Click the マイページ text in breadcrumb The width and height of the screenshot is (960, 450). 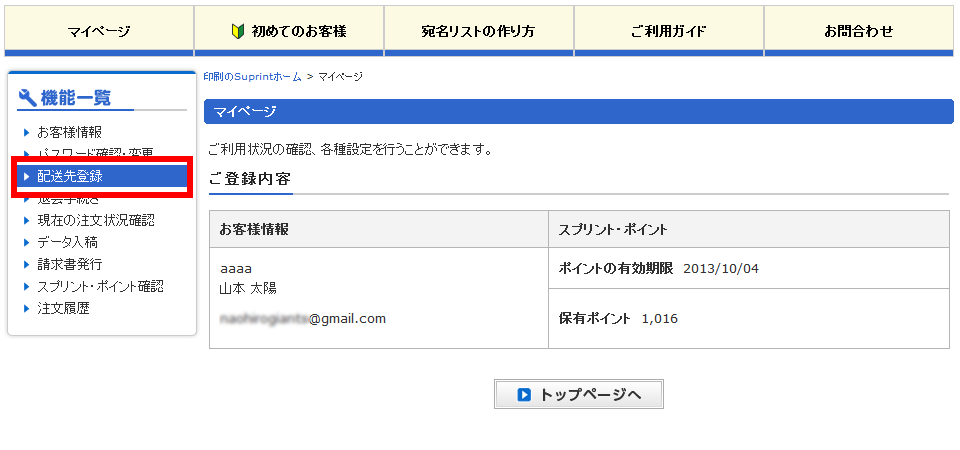pos(340,77)
